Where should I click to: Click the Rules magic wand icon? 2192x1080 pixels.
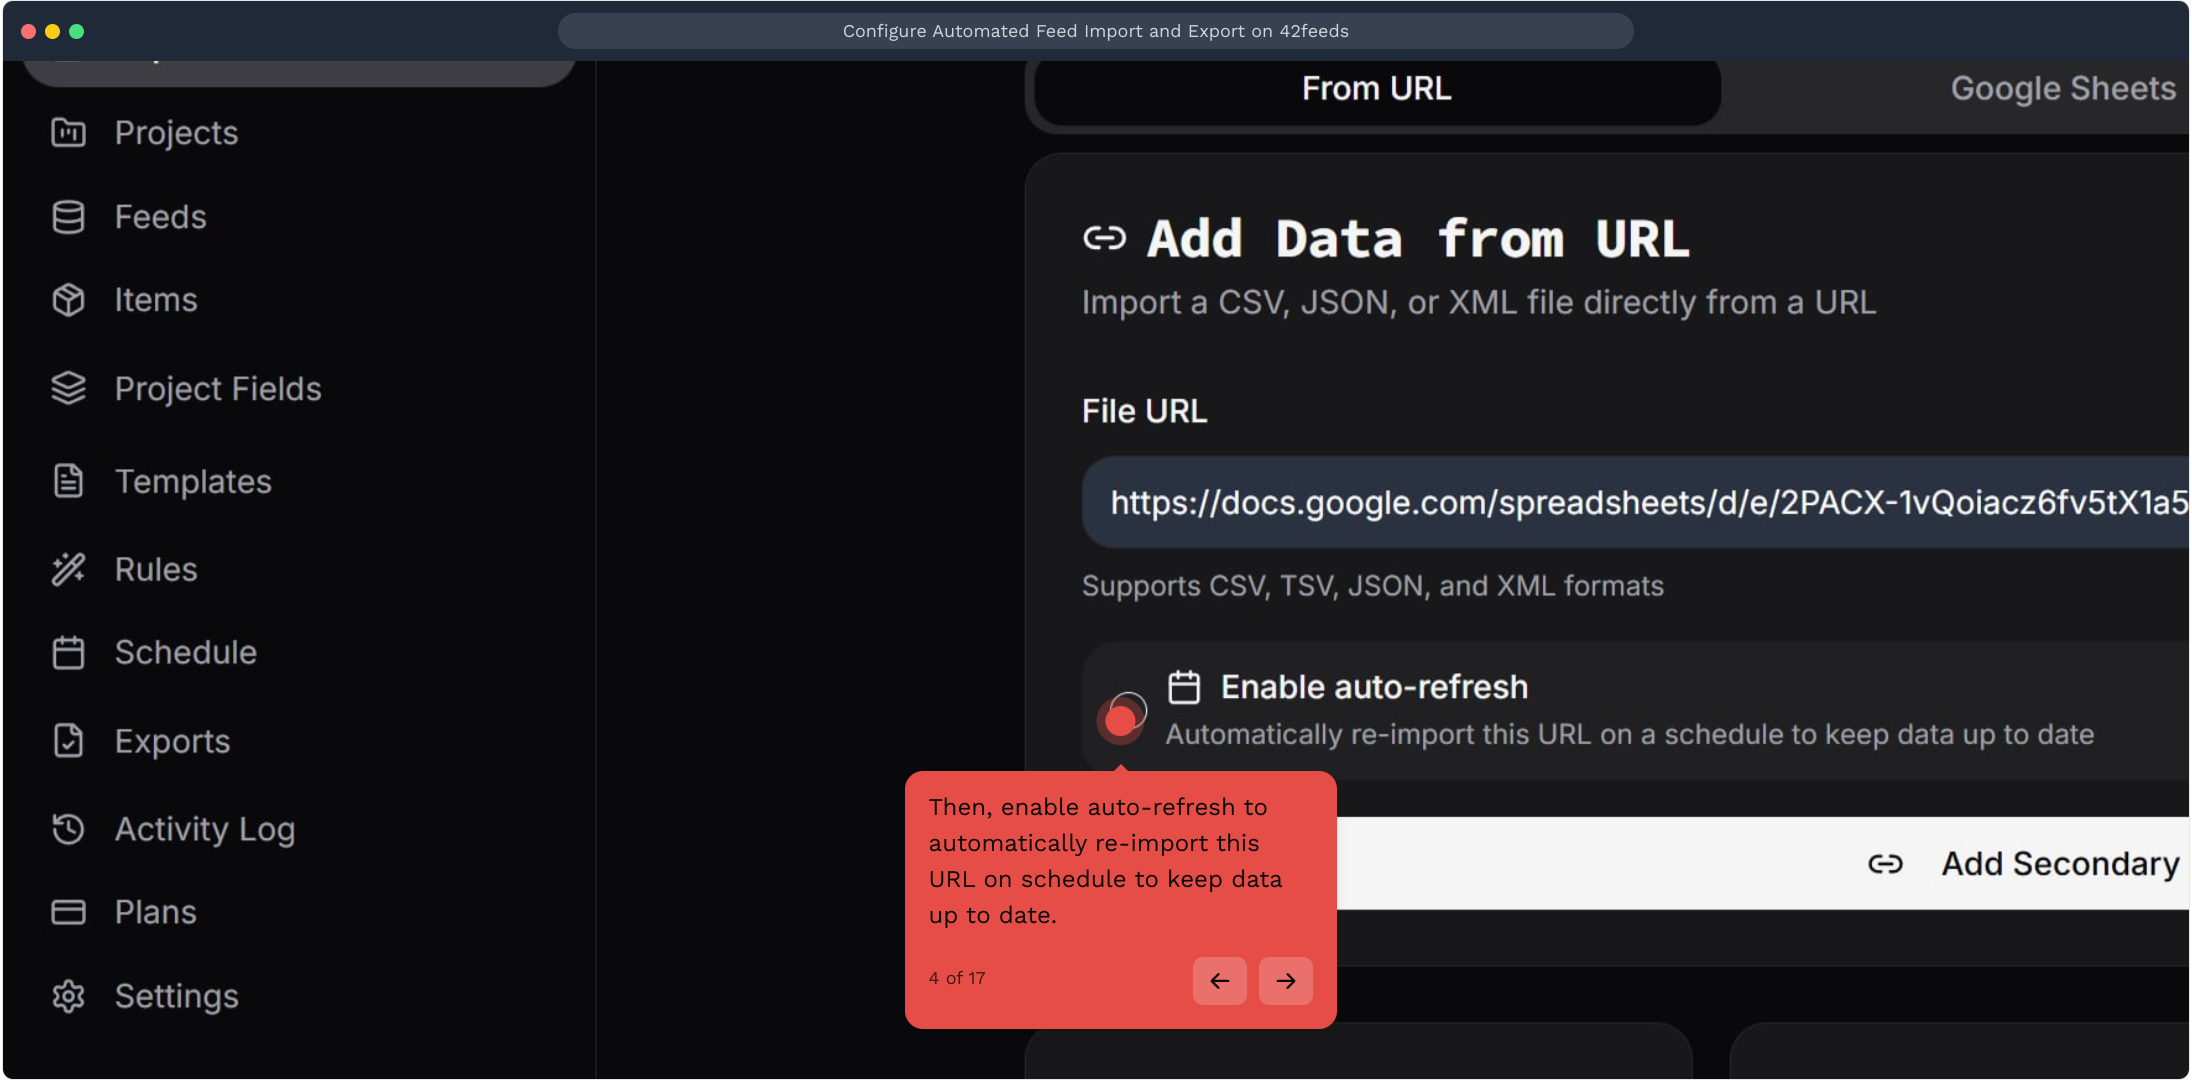(x=68, y=569)
